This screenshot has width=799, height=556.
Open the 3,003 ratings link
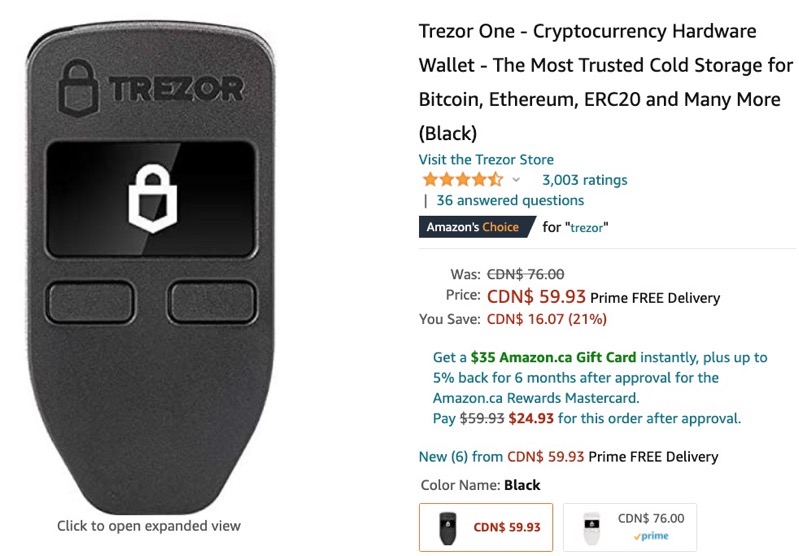(584, 180)
